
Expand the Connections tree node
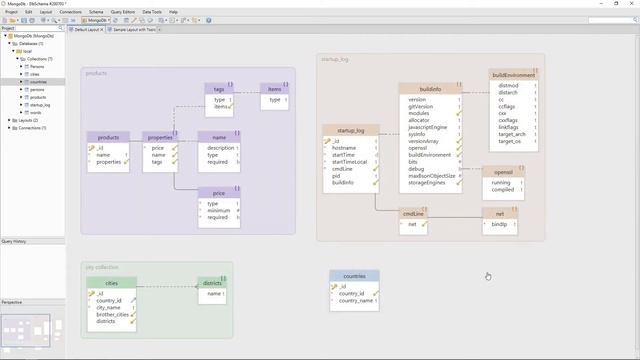[9, 128]
